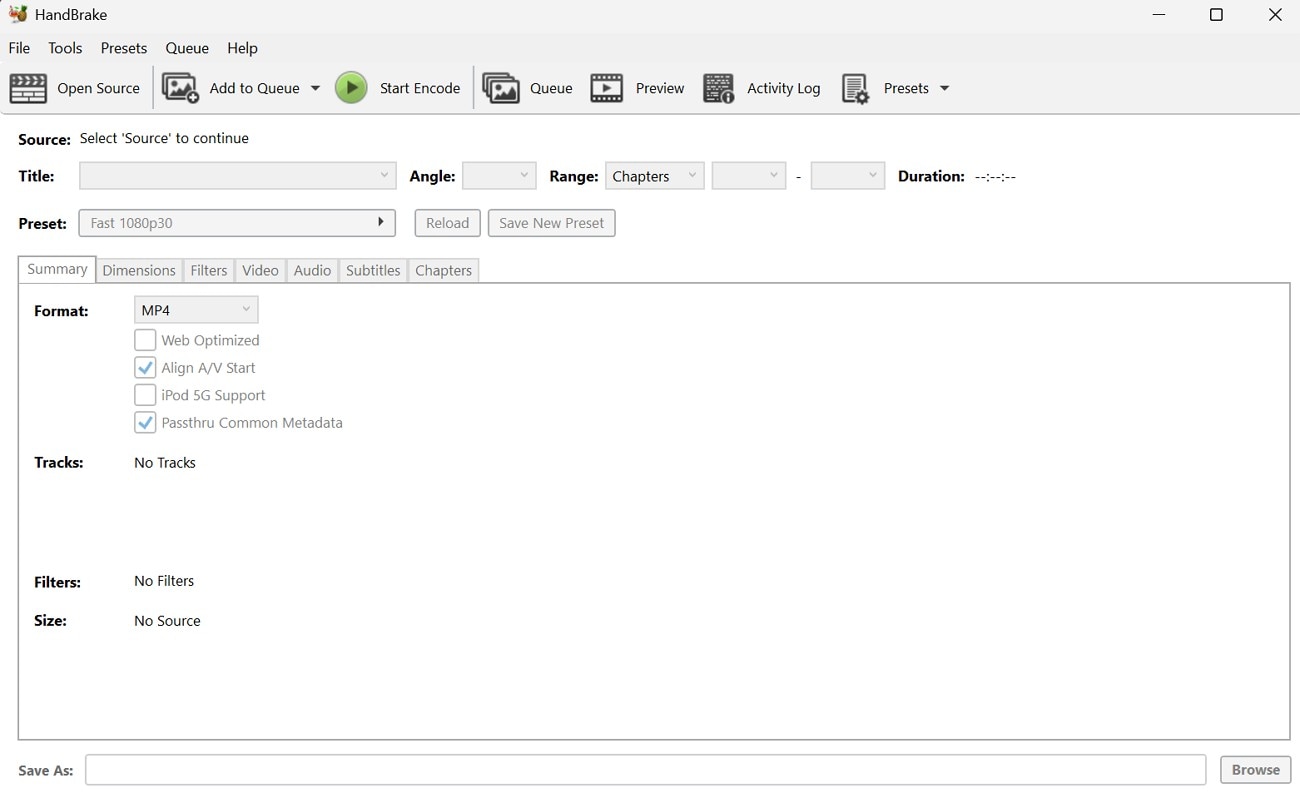
Task: Click the HandBrake pineapple logo
Action: coord(18,14)
